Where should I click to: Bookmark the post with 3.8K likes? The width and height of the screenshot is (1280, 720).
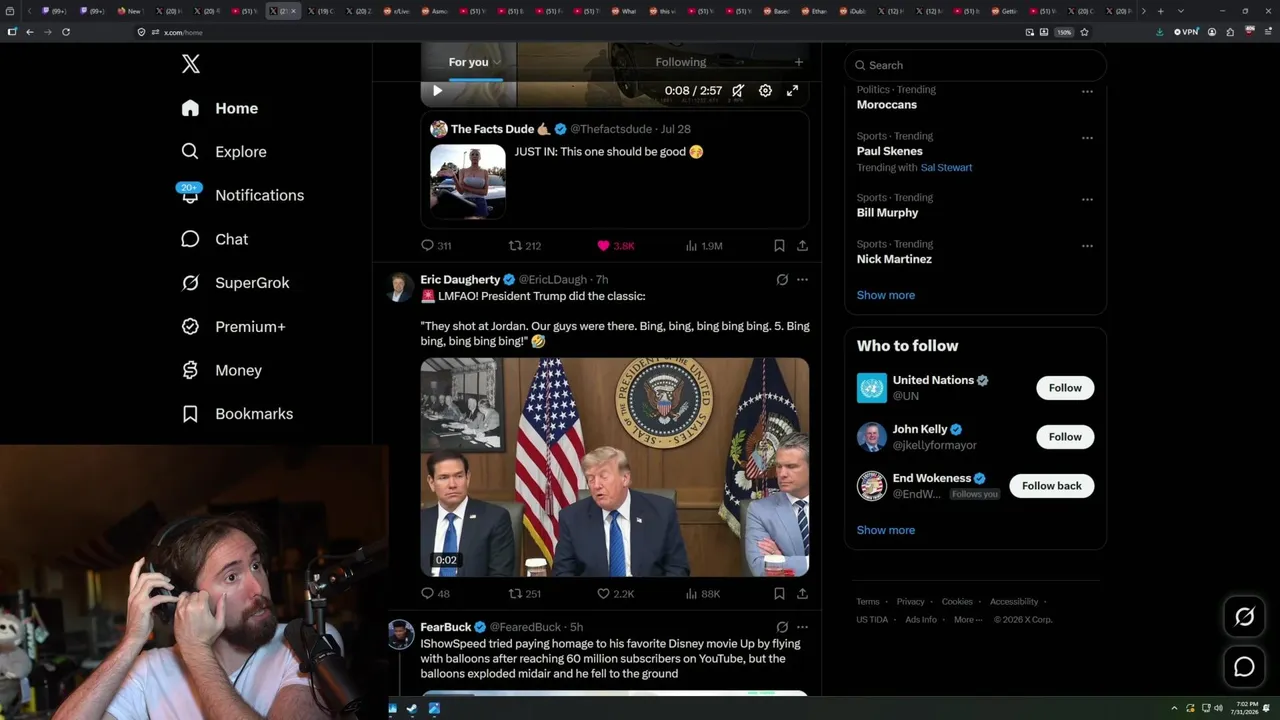click(779, 245)
